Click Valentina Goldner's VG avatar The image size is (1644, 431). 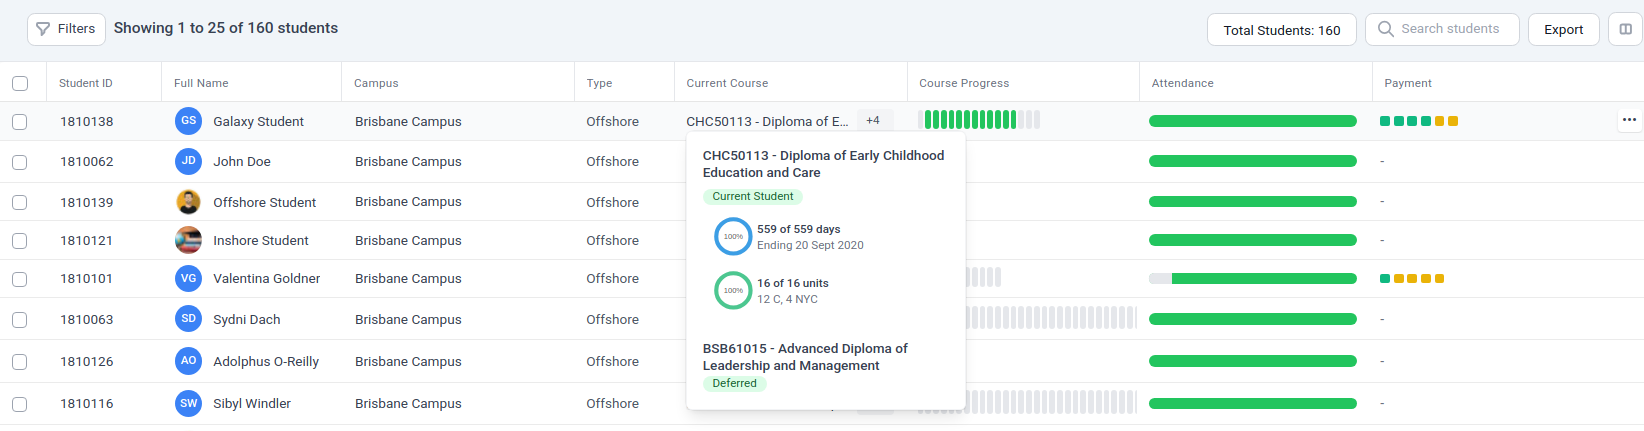pos(188,279)
